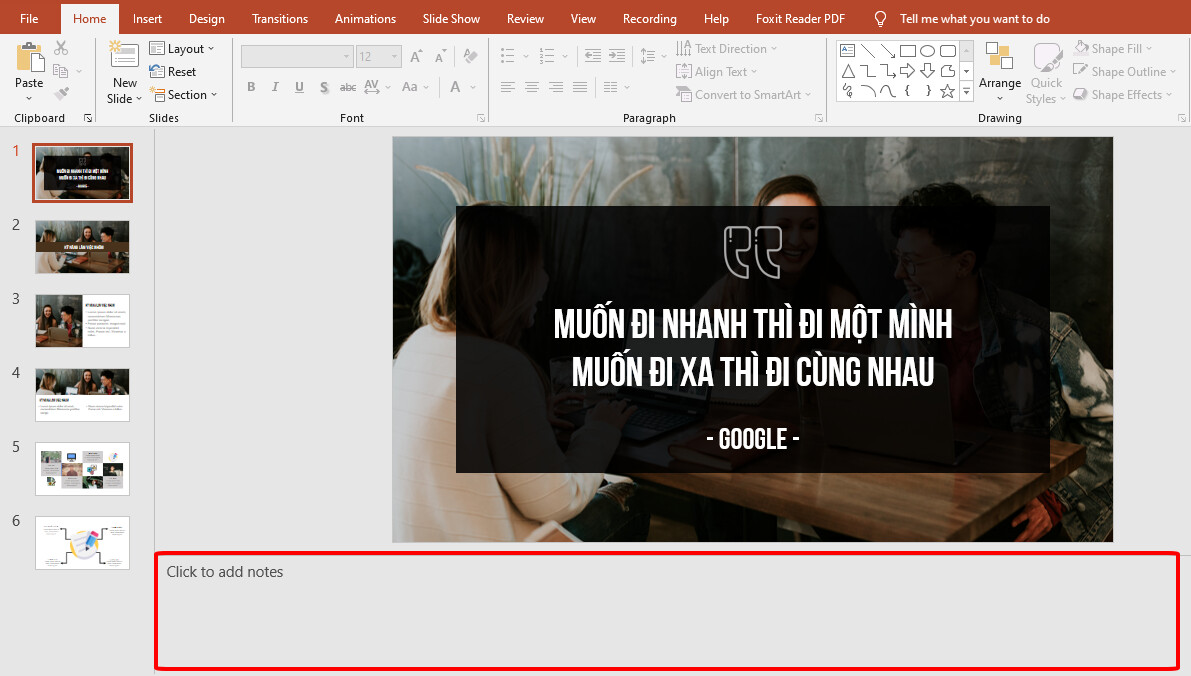Screen dimensions: 1191x676
Task: Open the Shape Fill dropdown
Action: [1113, 47]
